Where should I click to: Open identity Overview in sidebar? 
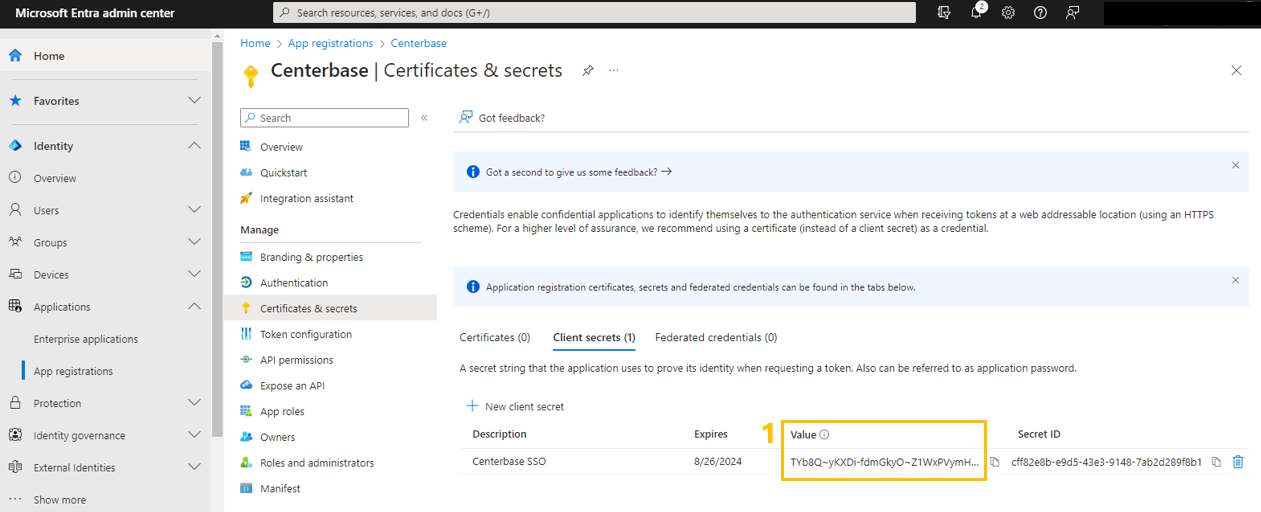pos(55,178)
